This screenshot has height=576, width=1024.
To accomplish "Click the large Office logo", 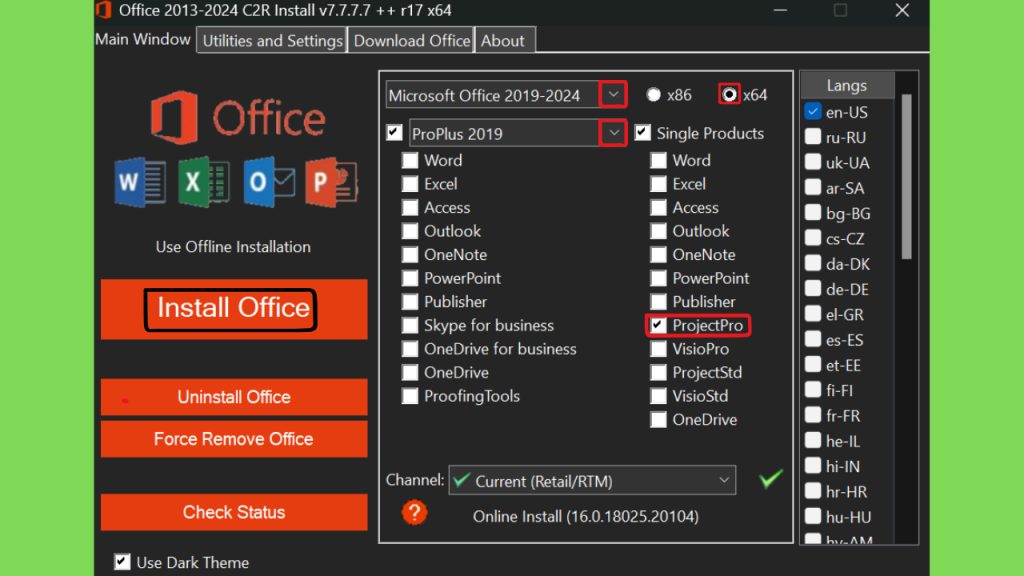I will [237, 118].
